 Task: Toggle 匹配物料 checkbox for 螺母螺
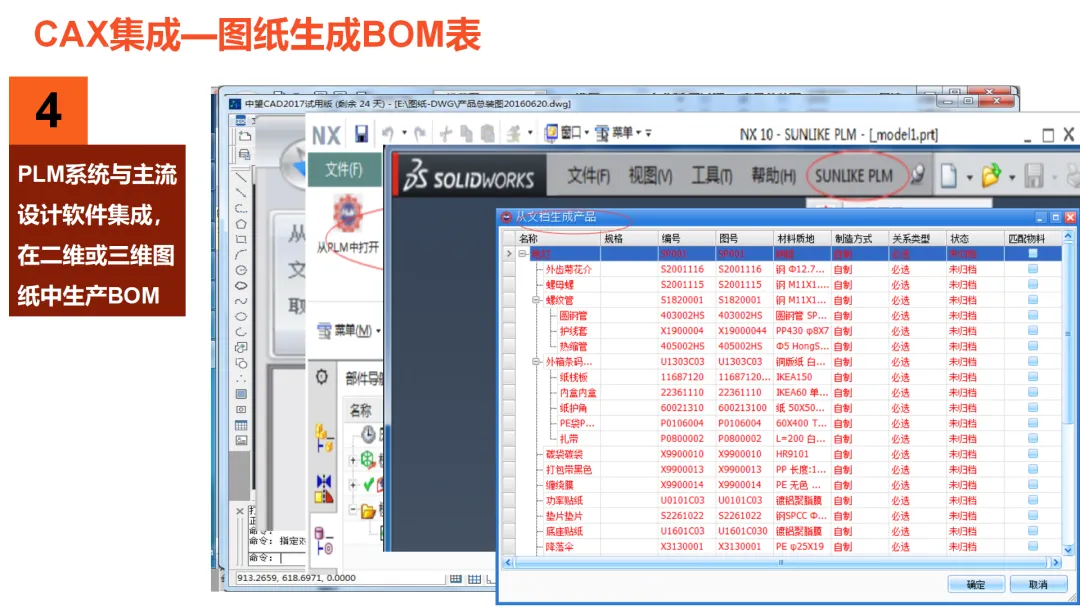1032,284
